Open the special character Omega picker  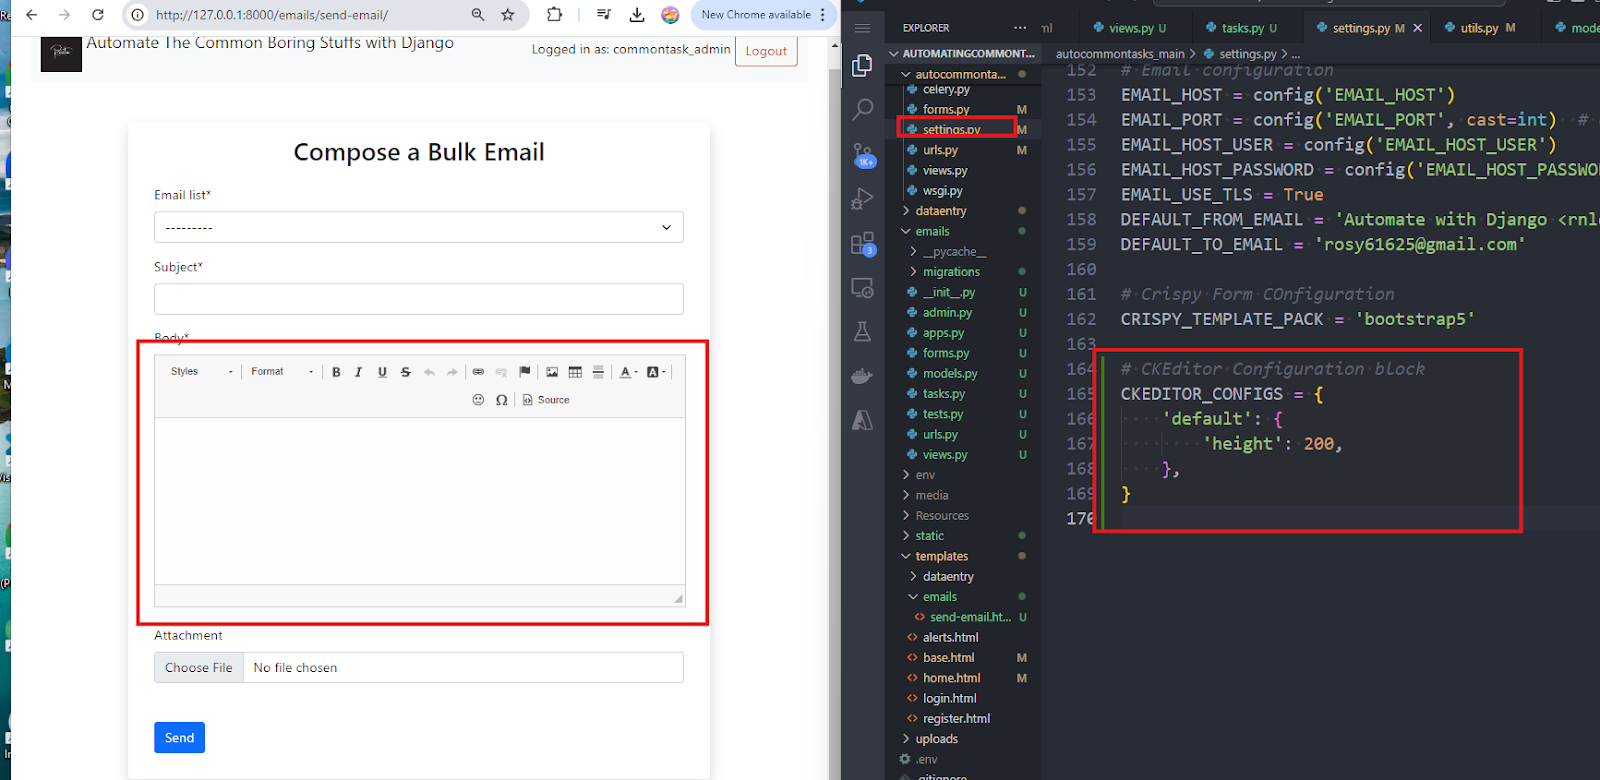coord(501,400)
